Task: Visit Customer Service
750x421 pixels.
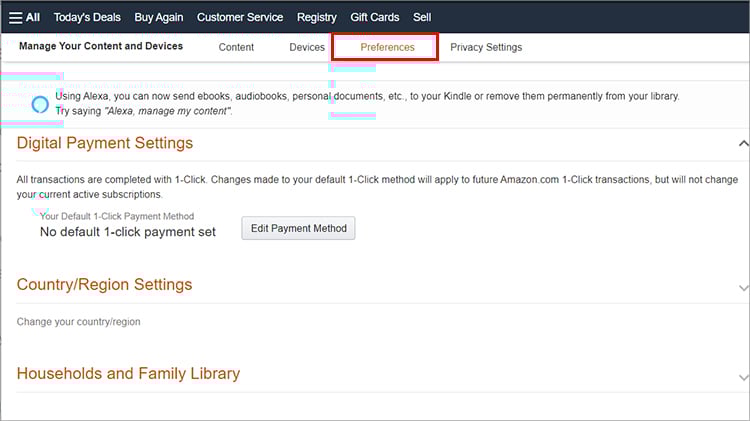Action: [x=240, y=17]
